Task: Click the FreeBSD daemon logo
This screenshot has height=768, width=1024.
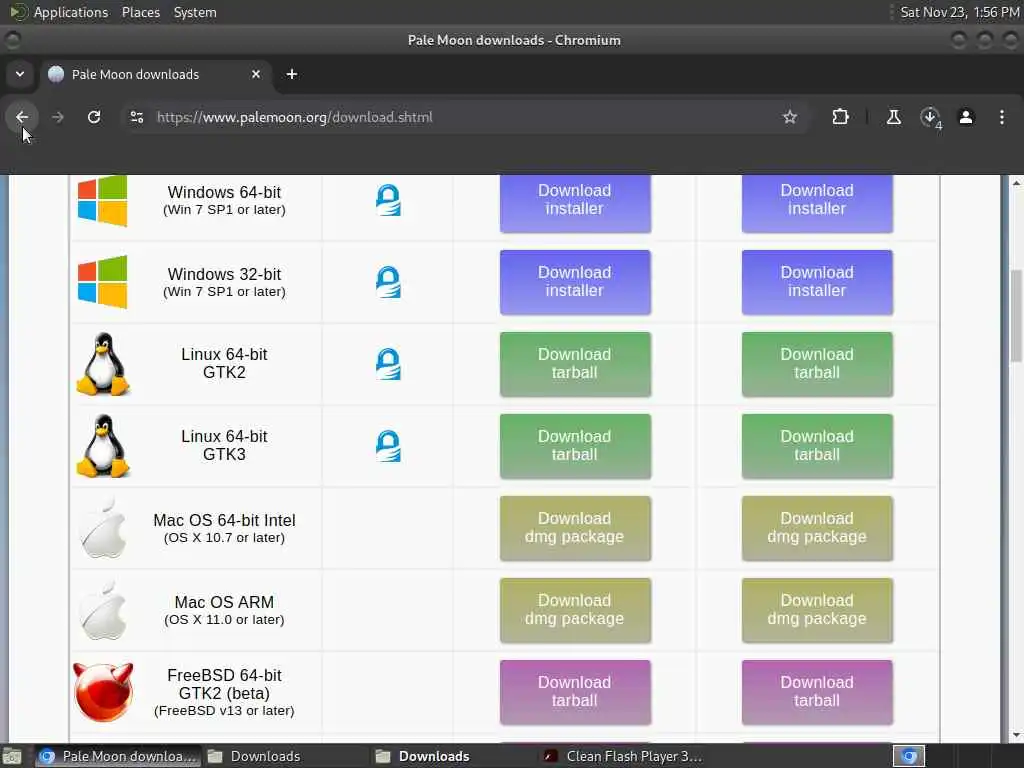Action: pyautogui.click(x=103, y=692)
